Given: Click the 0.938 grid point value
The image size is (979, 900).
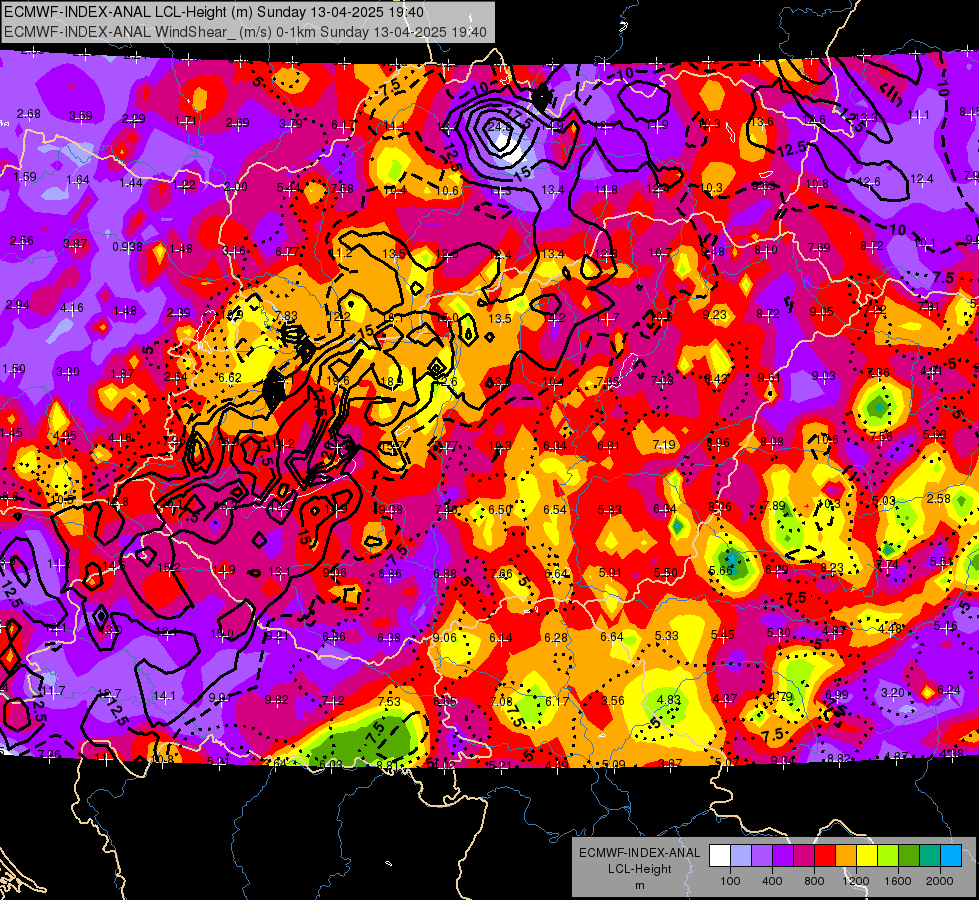Looking at the screenshot, I should click(127, 247).
